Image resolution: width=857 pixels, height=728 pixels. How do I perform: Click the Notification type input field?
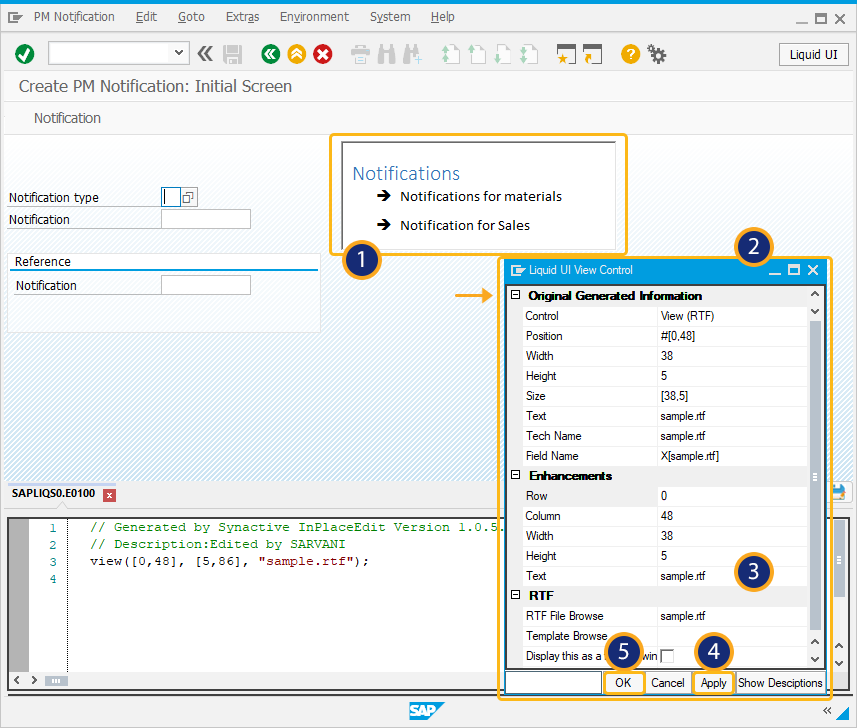coord(171,197)
